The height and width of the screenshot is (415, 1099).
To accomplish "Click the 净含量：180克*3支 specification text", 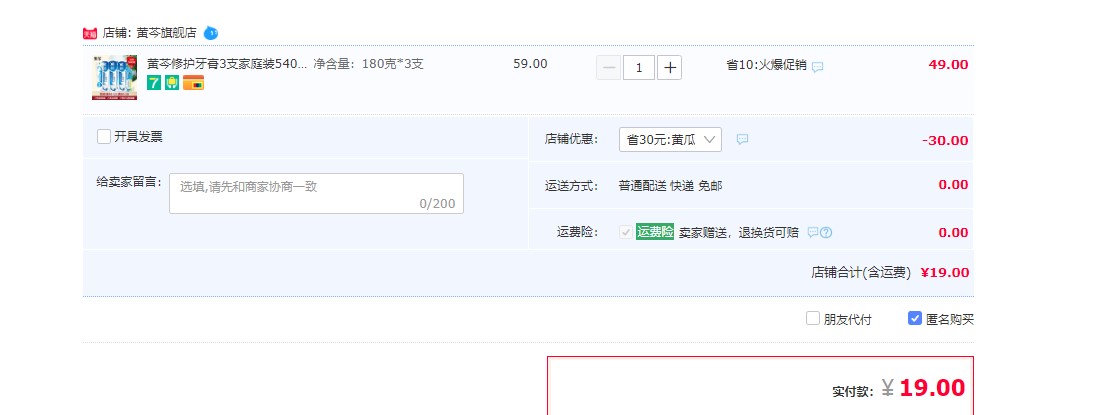I will click(x=369, y=64).
